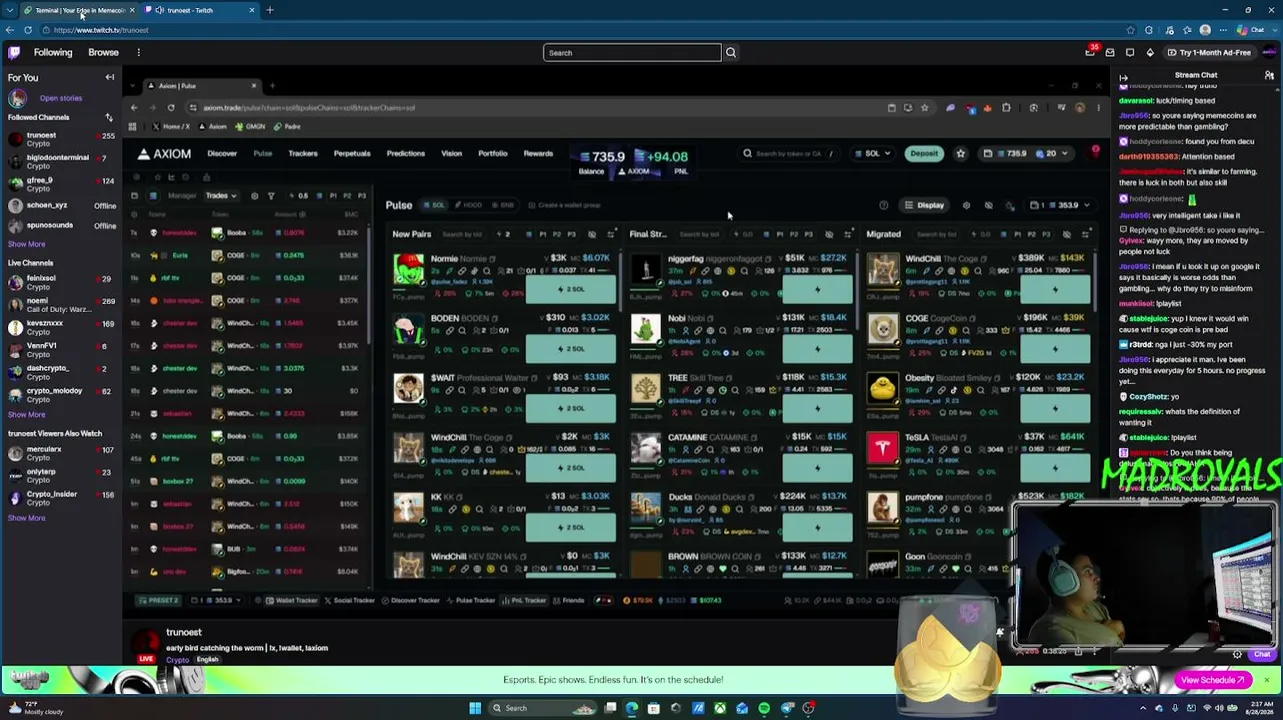Reload the Twitch page

(28, 30)
